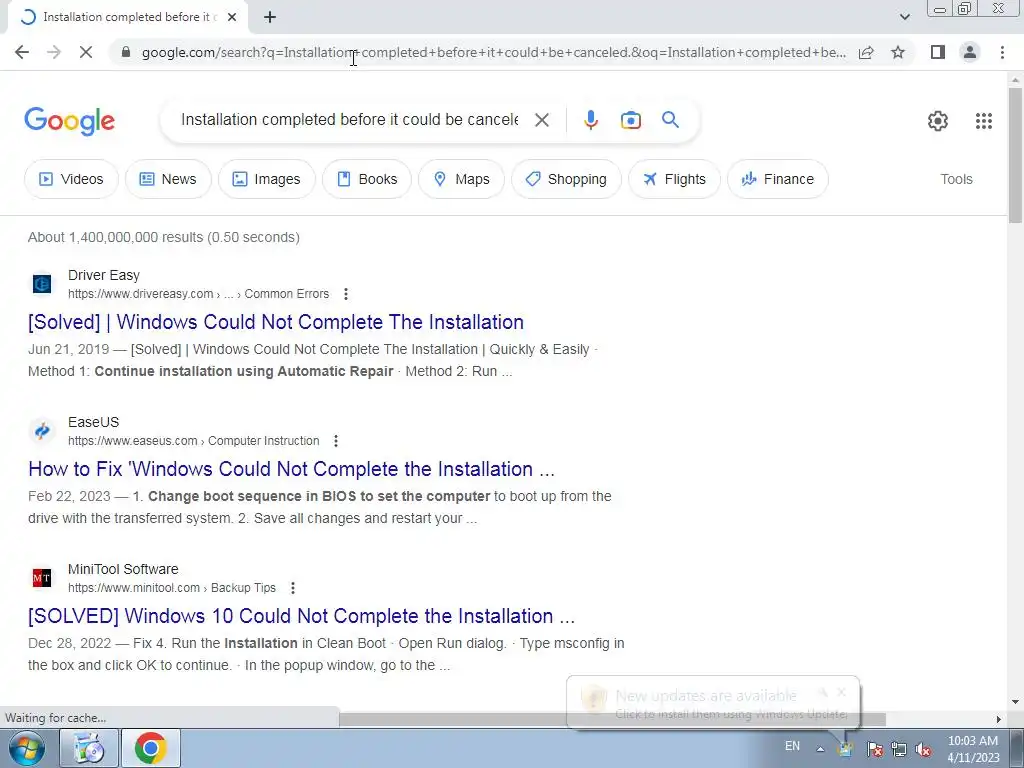Click the Driver Easy site favicon
The width and height of the screenshot is (1024, 768).
[x=42, y=284]
